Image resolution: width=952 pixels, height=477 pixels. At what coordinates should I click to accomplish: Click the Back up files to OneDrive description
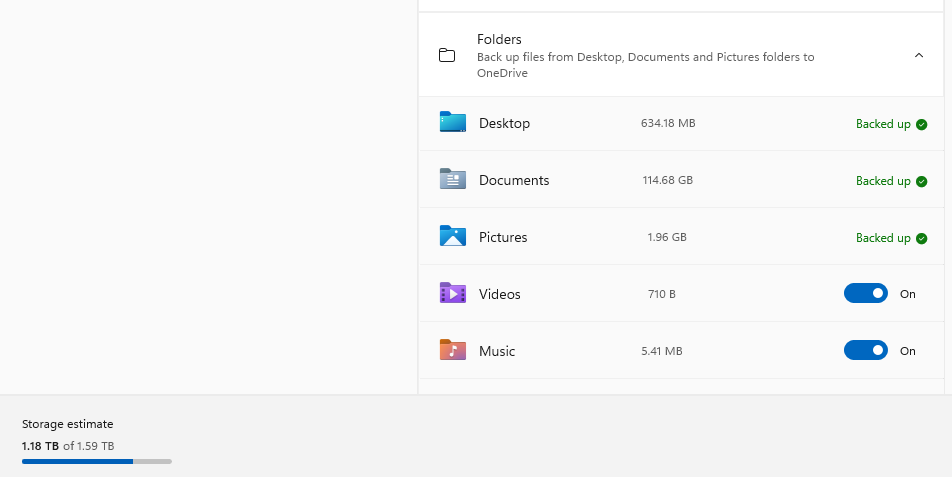point(645,65)
